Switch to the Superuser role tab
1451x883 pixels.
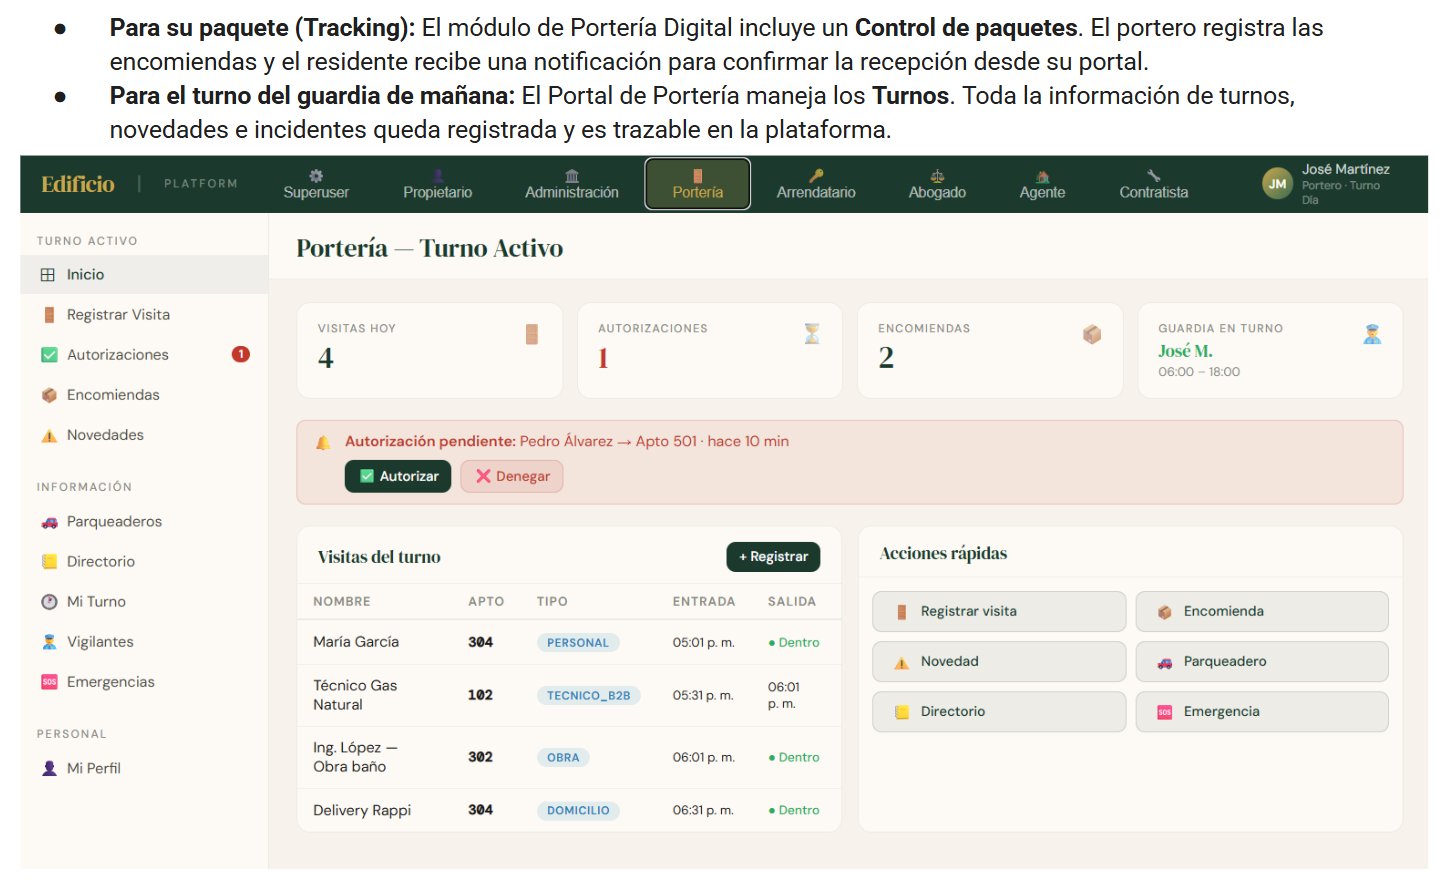tap(316, 184)
